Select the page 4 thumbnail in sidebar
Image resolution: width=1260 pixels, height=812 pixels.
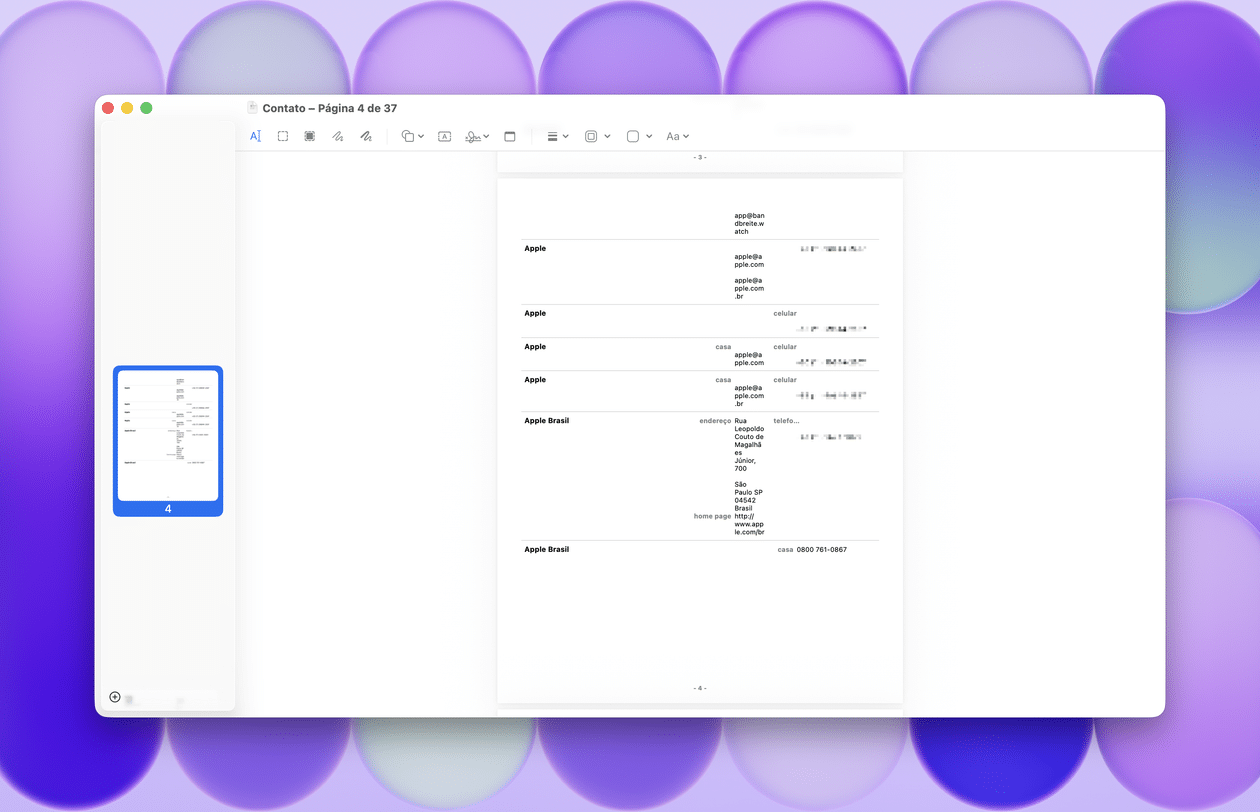coord(168,435)
